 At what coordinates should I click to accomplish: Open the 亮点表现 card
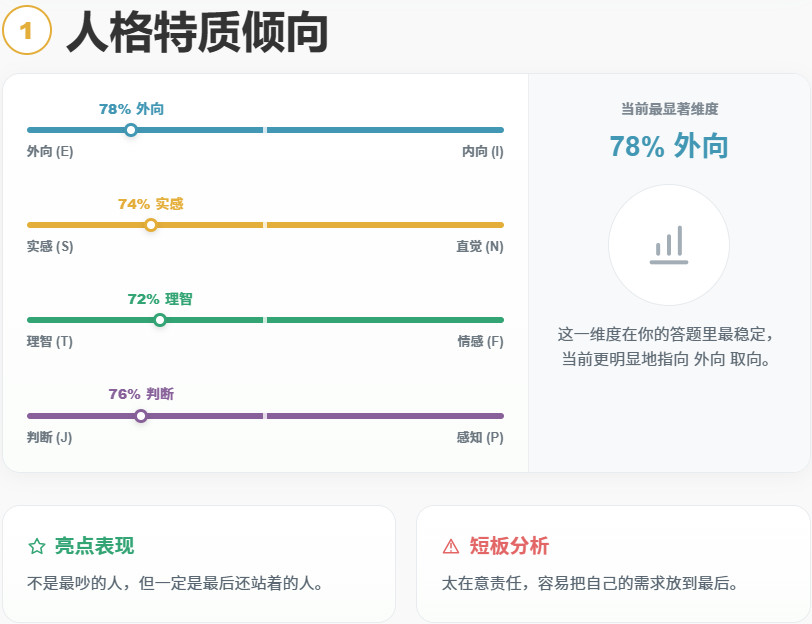200,560
